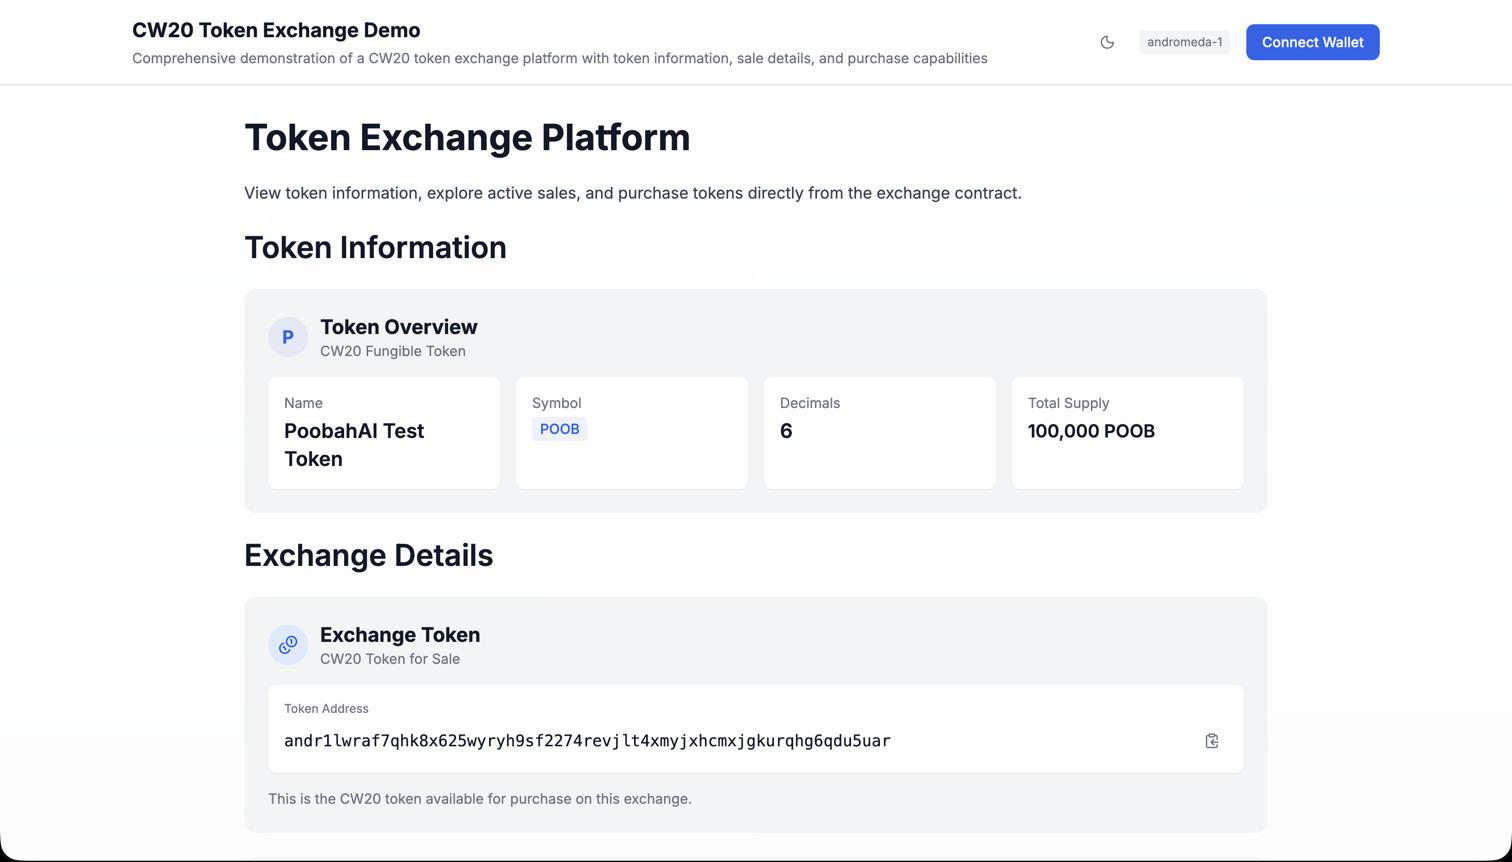Click the link badge next to Exchange Token

click(x=288, y=645)
